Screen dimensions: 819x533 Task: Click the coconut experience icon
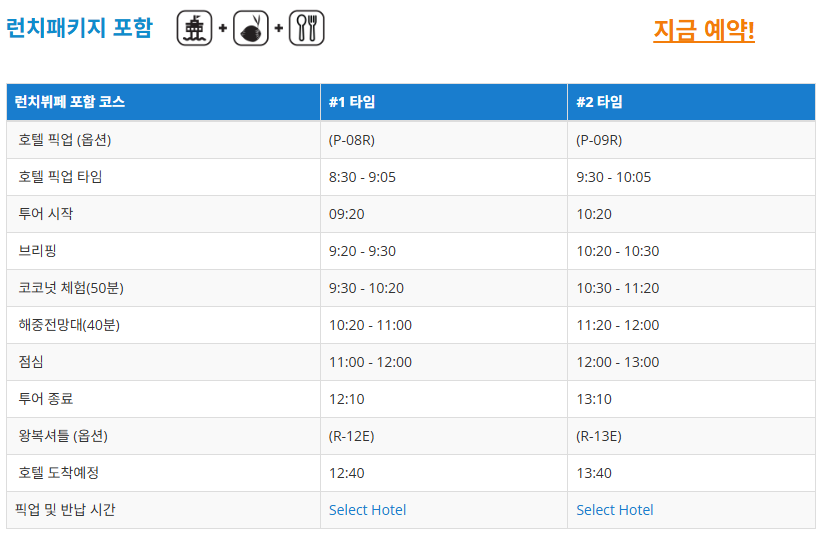click(251, 28)
